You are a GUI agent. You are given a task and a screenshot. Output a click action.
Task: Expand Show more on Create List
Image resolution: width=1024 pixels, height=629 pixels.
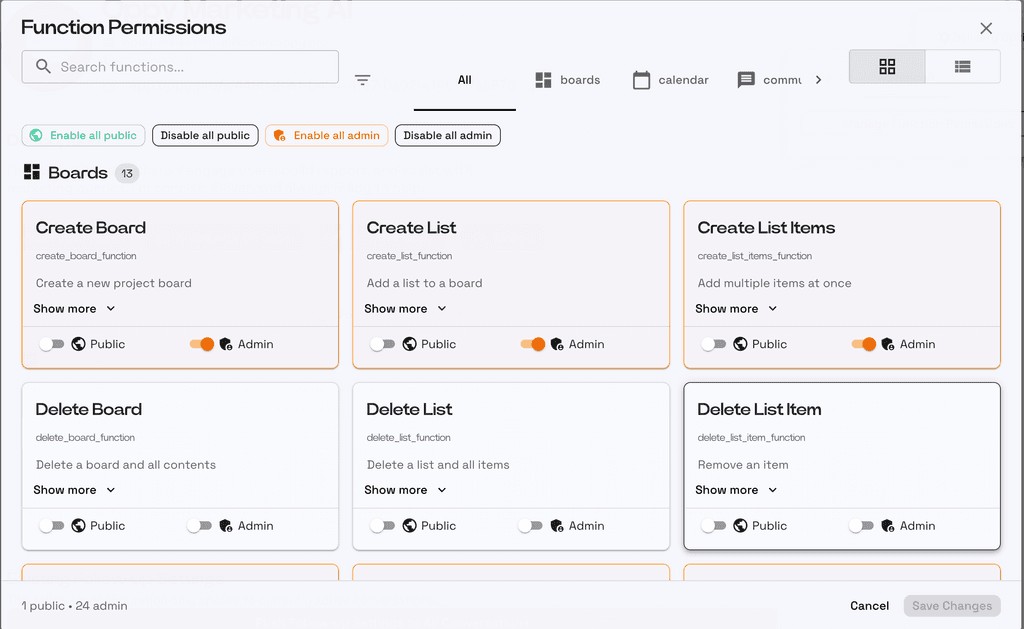406,308
